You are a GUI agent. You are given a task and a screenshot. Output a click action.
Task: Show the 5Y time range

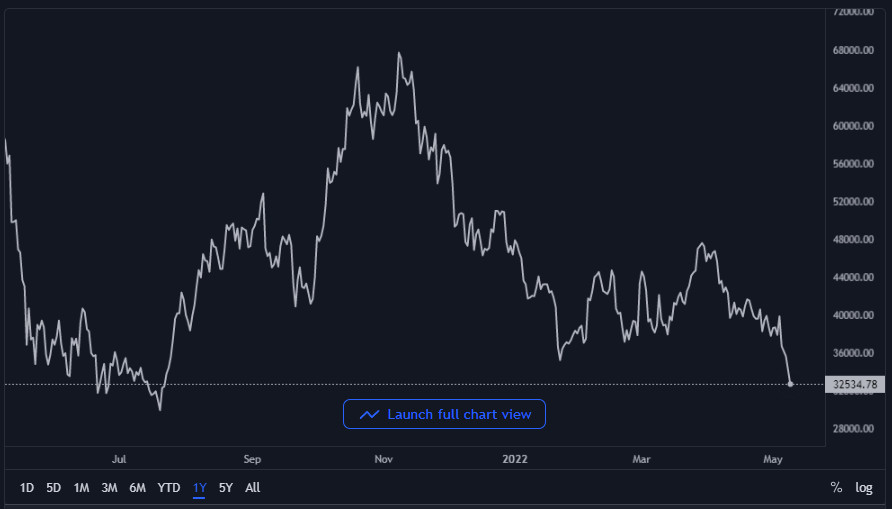coord(226,488)
